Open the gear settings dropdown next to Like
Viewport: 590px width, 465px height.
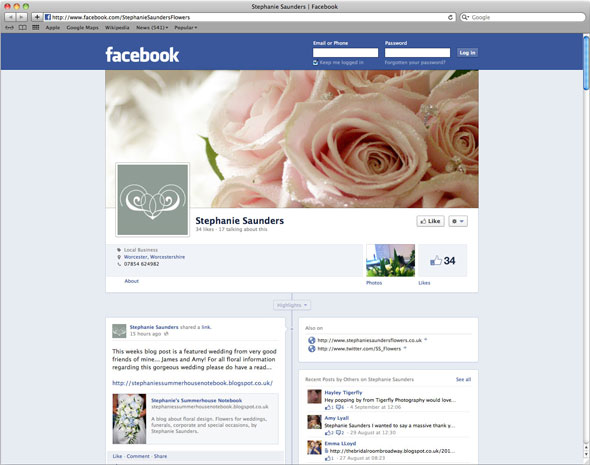pos(458,221)
